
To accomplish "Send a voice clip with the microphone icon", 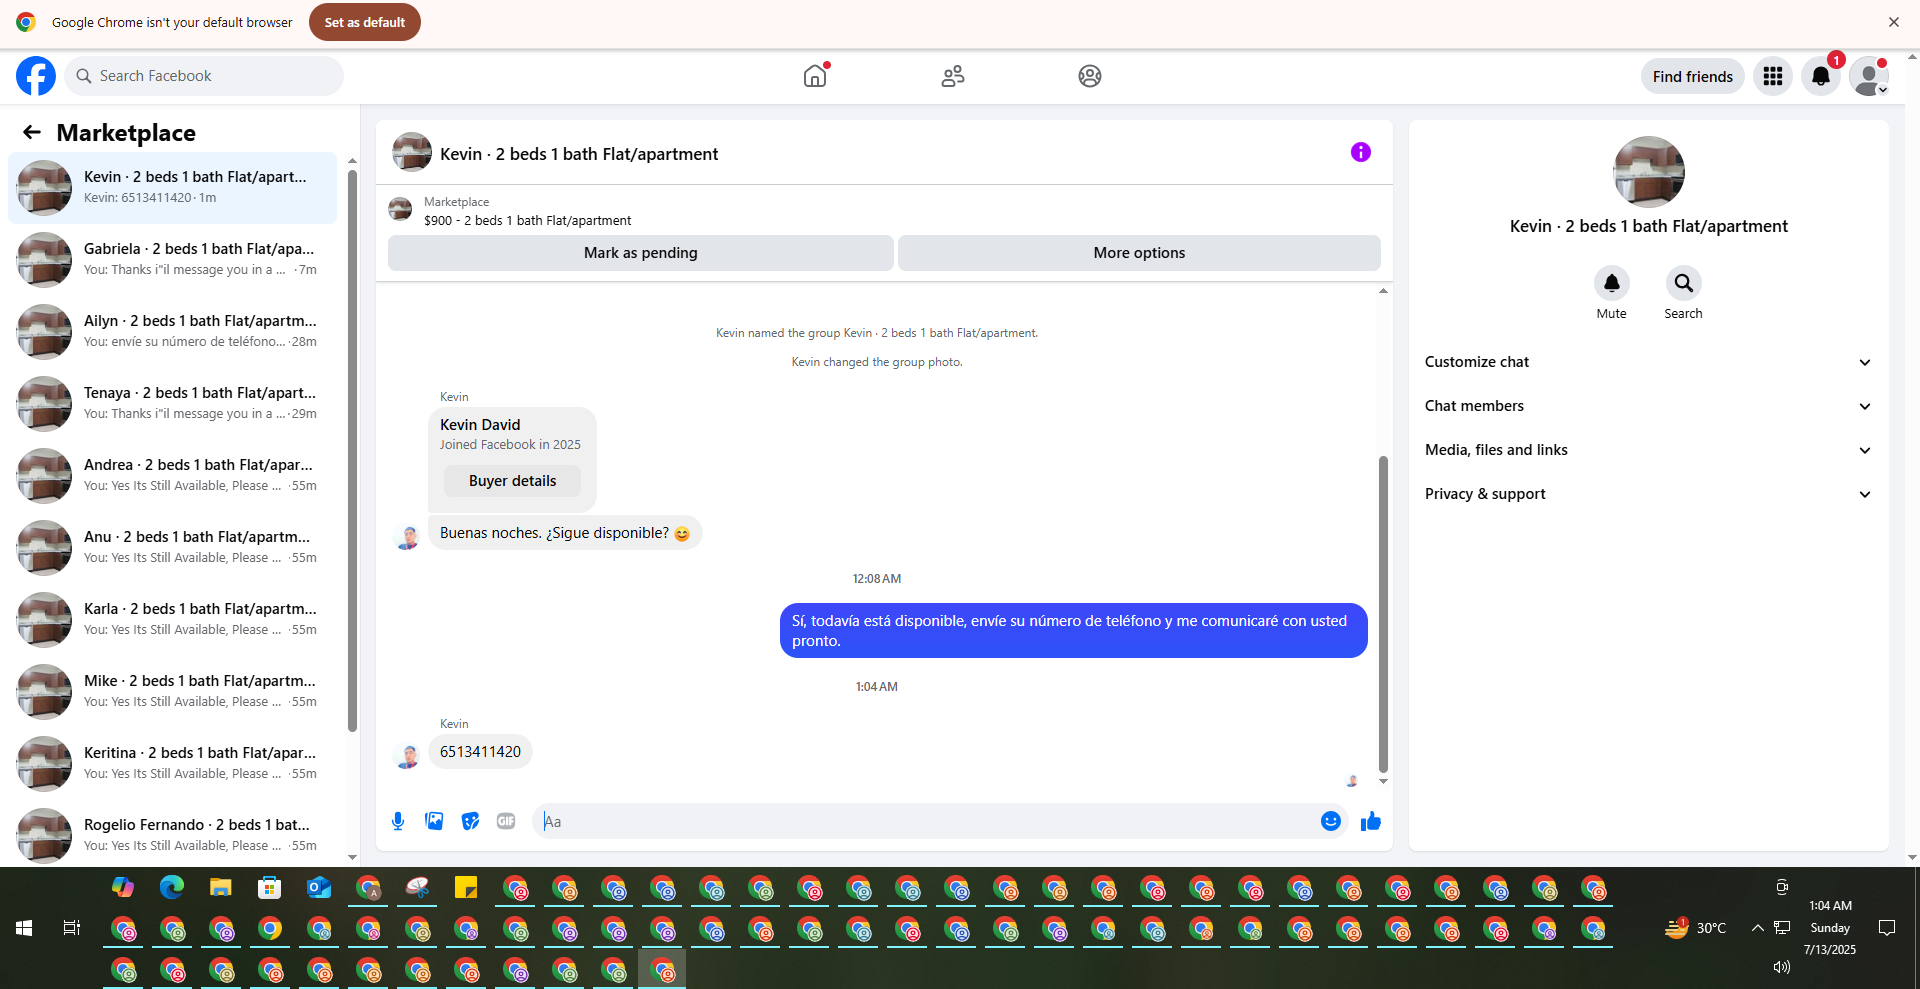I will click(398, 821).
